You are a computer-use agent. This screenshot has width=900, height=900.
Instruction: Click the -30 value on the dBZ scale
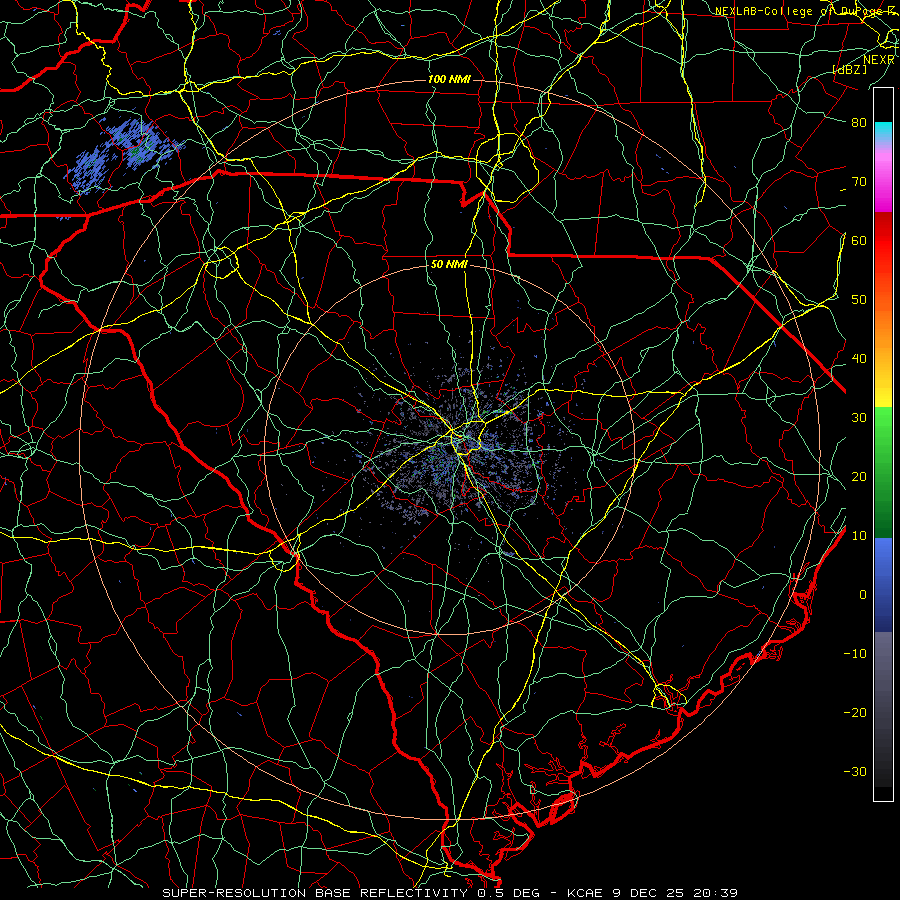pos(855,771)
